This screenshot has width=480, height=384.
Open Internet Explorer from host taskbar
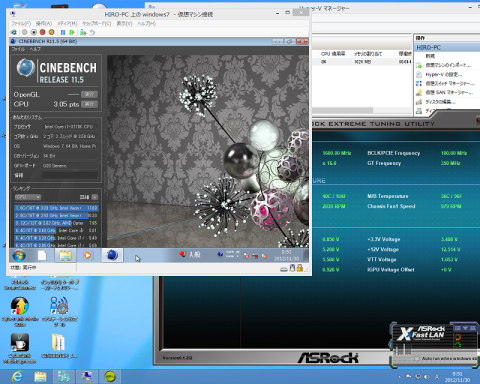coord(17,377)
